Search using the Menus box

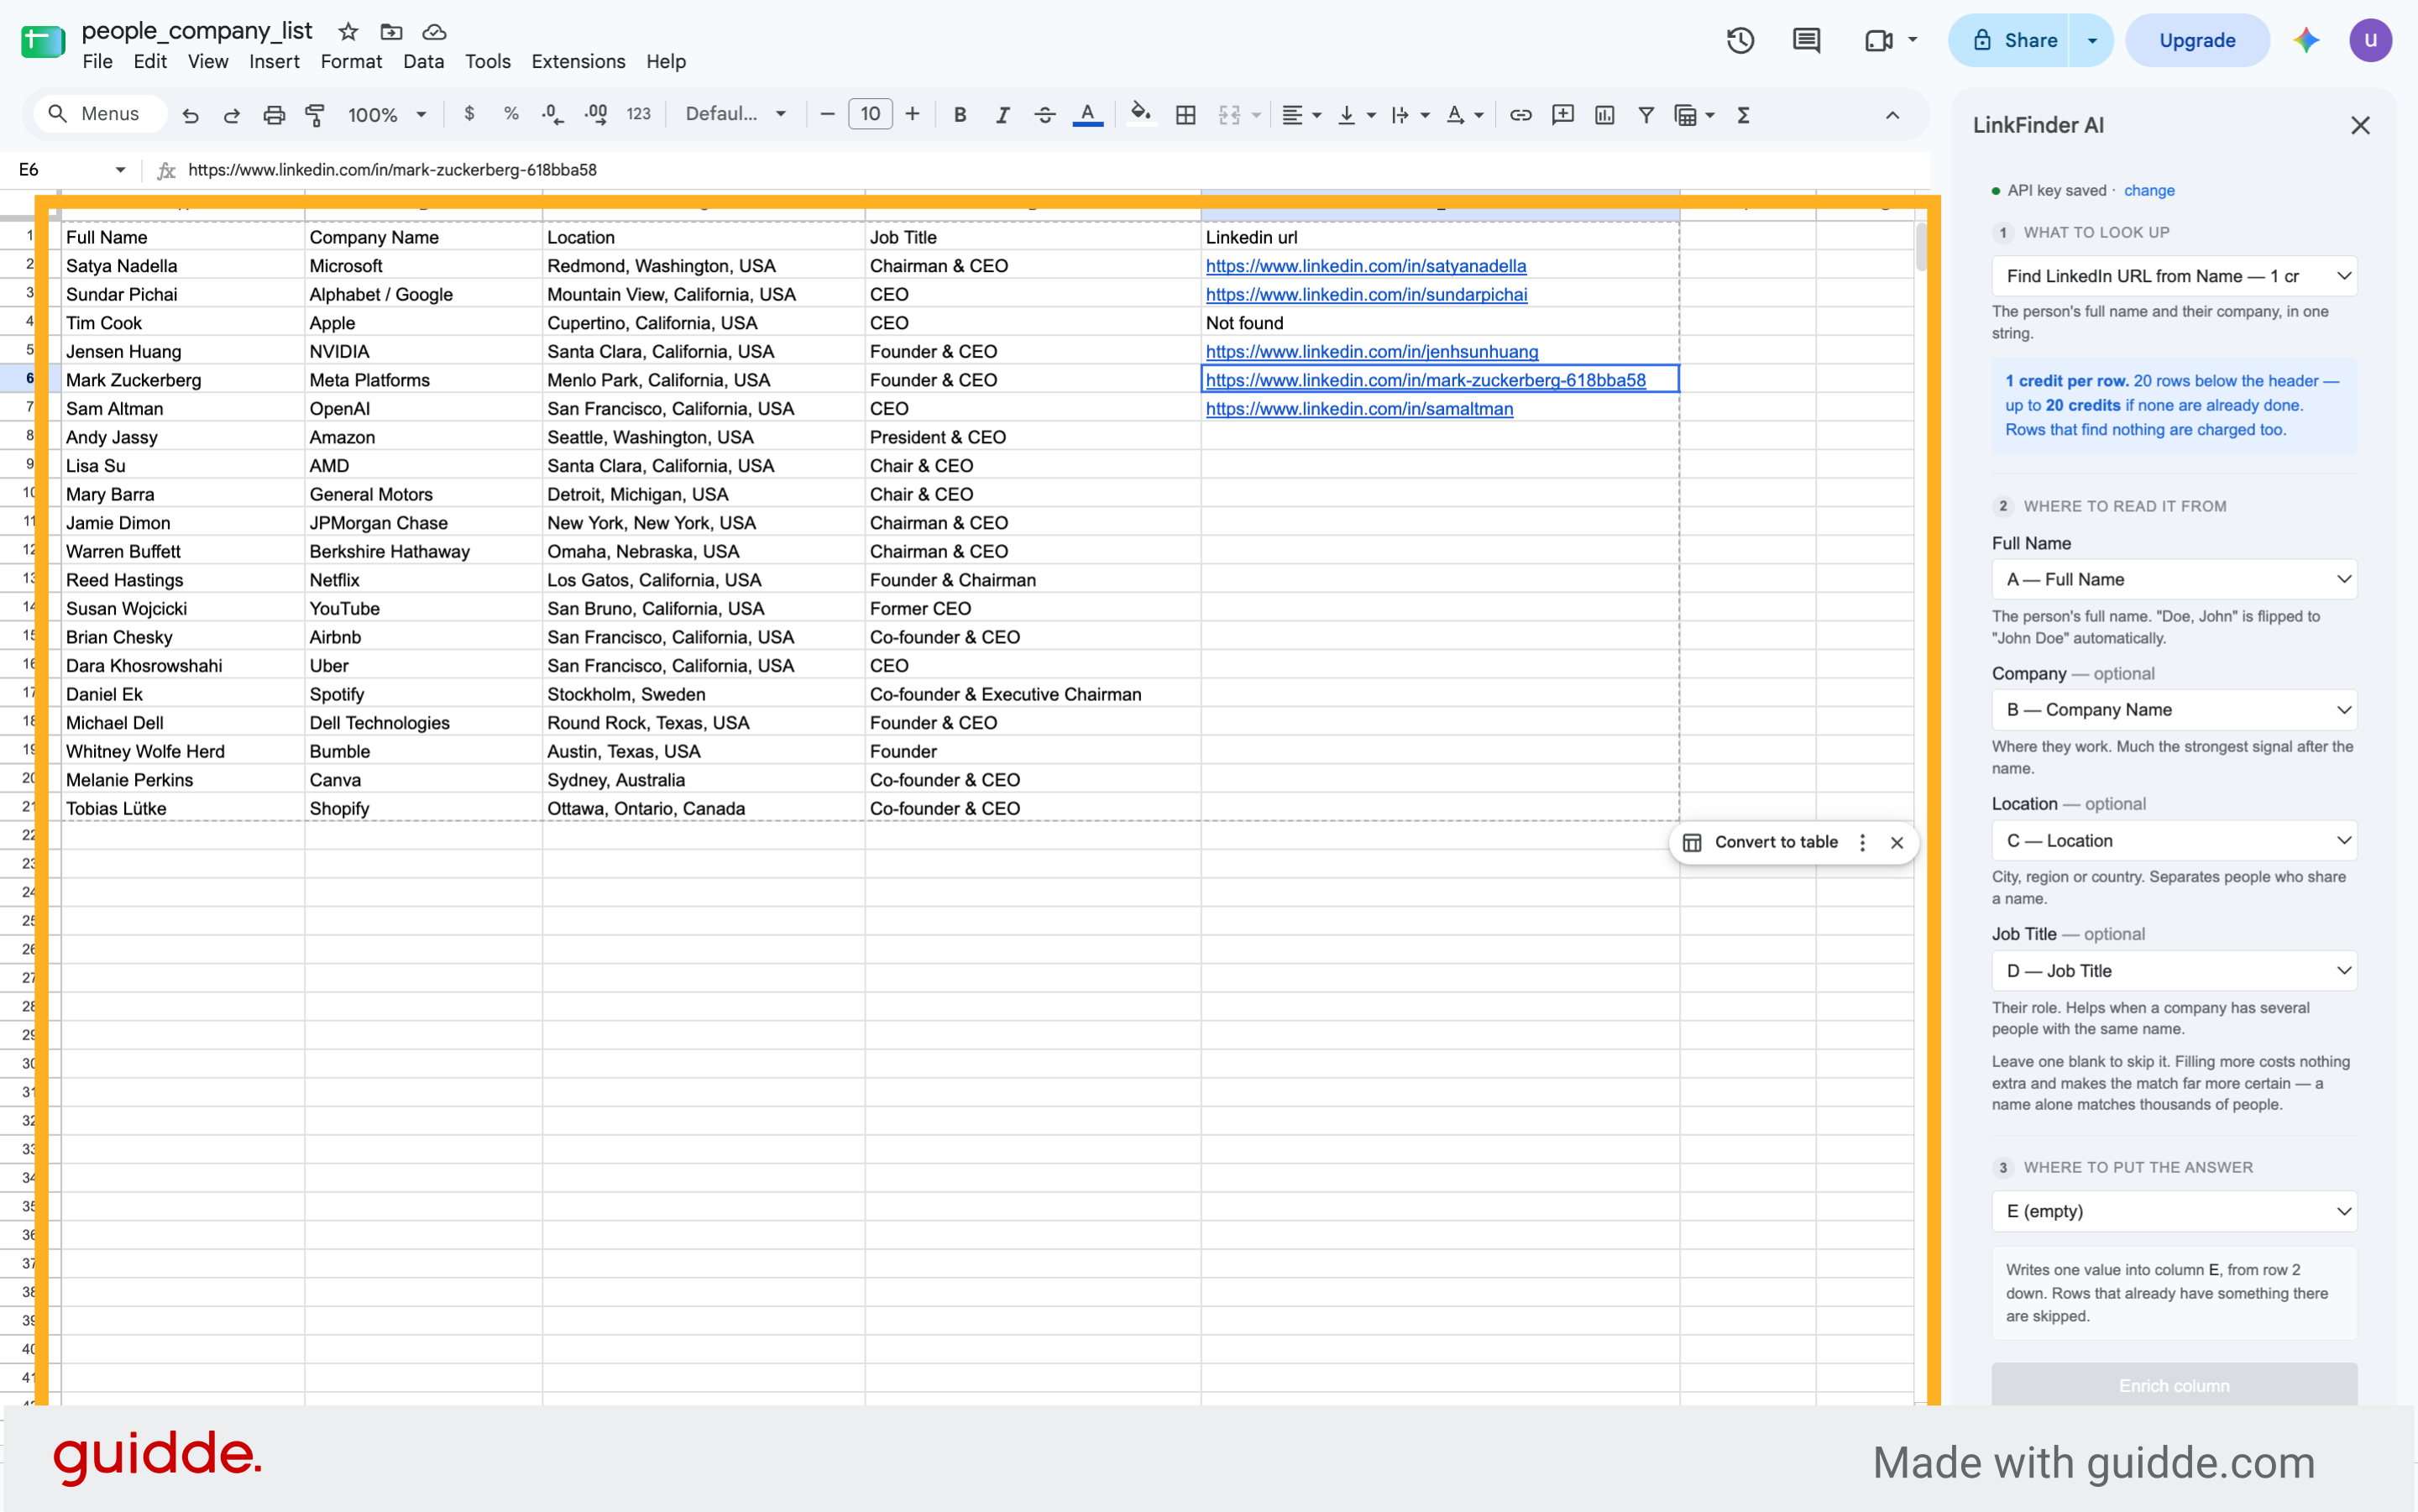coord(100,114)
